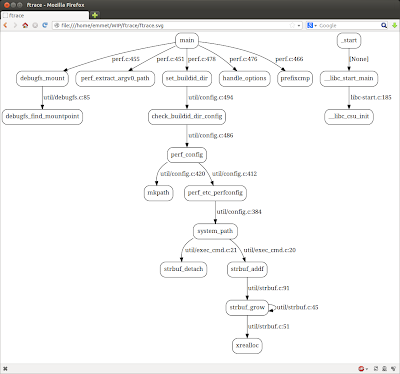This screenshot has width=400, height=374.
Task: Open the Home page icon
Action: (25, 25)
